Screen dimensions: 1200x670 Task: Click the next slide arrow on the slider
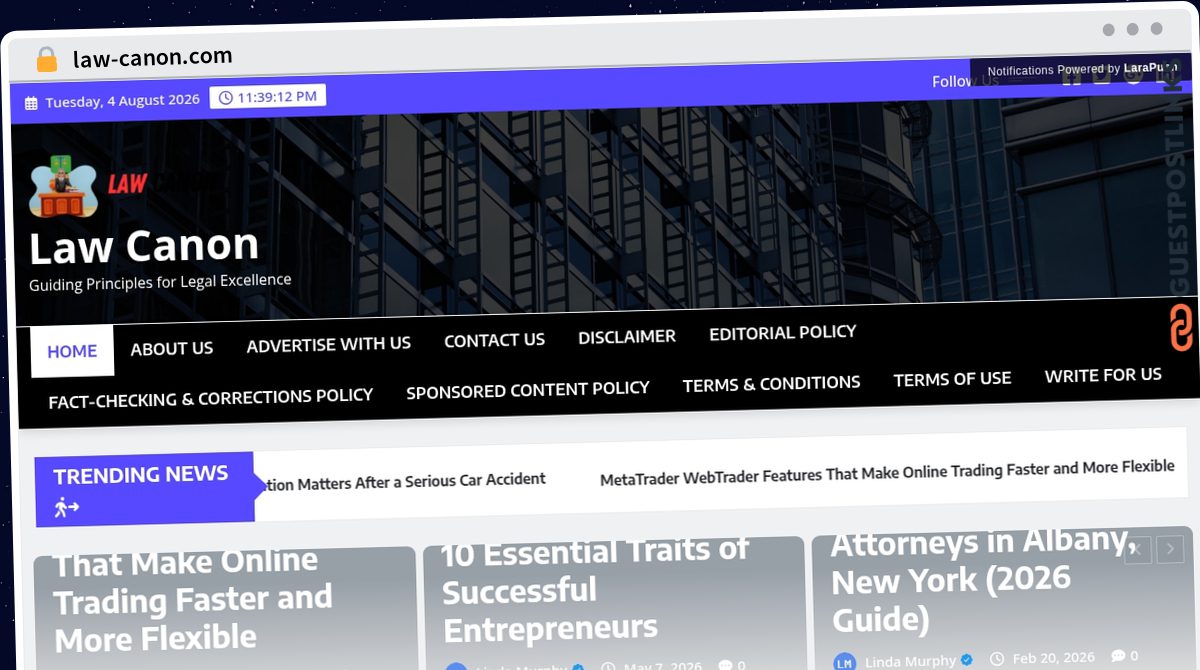[1170, 549]
